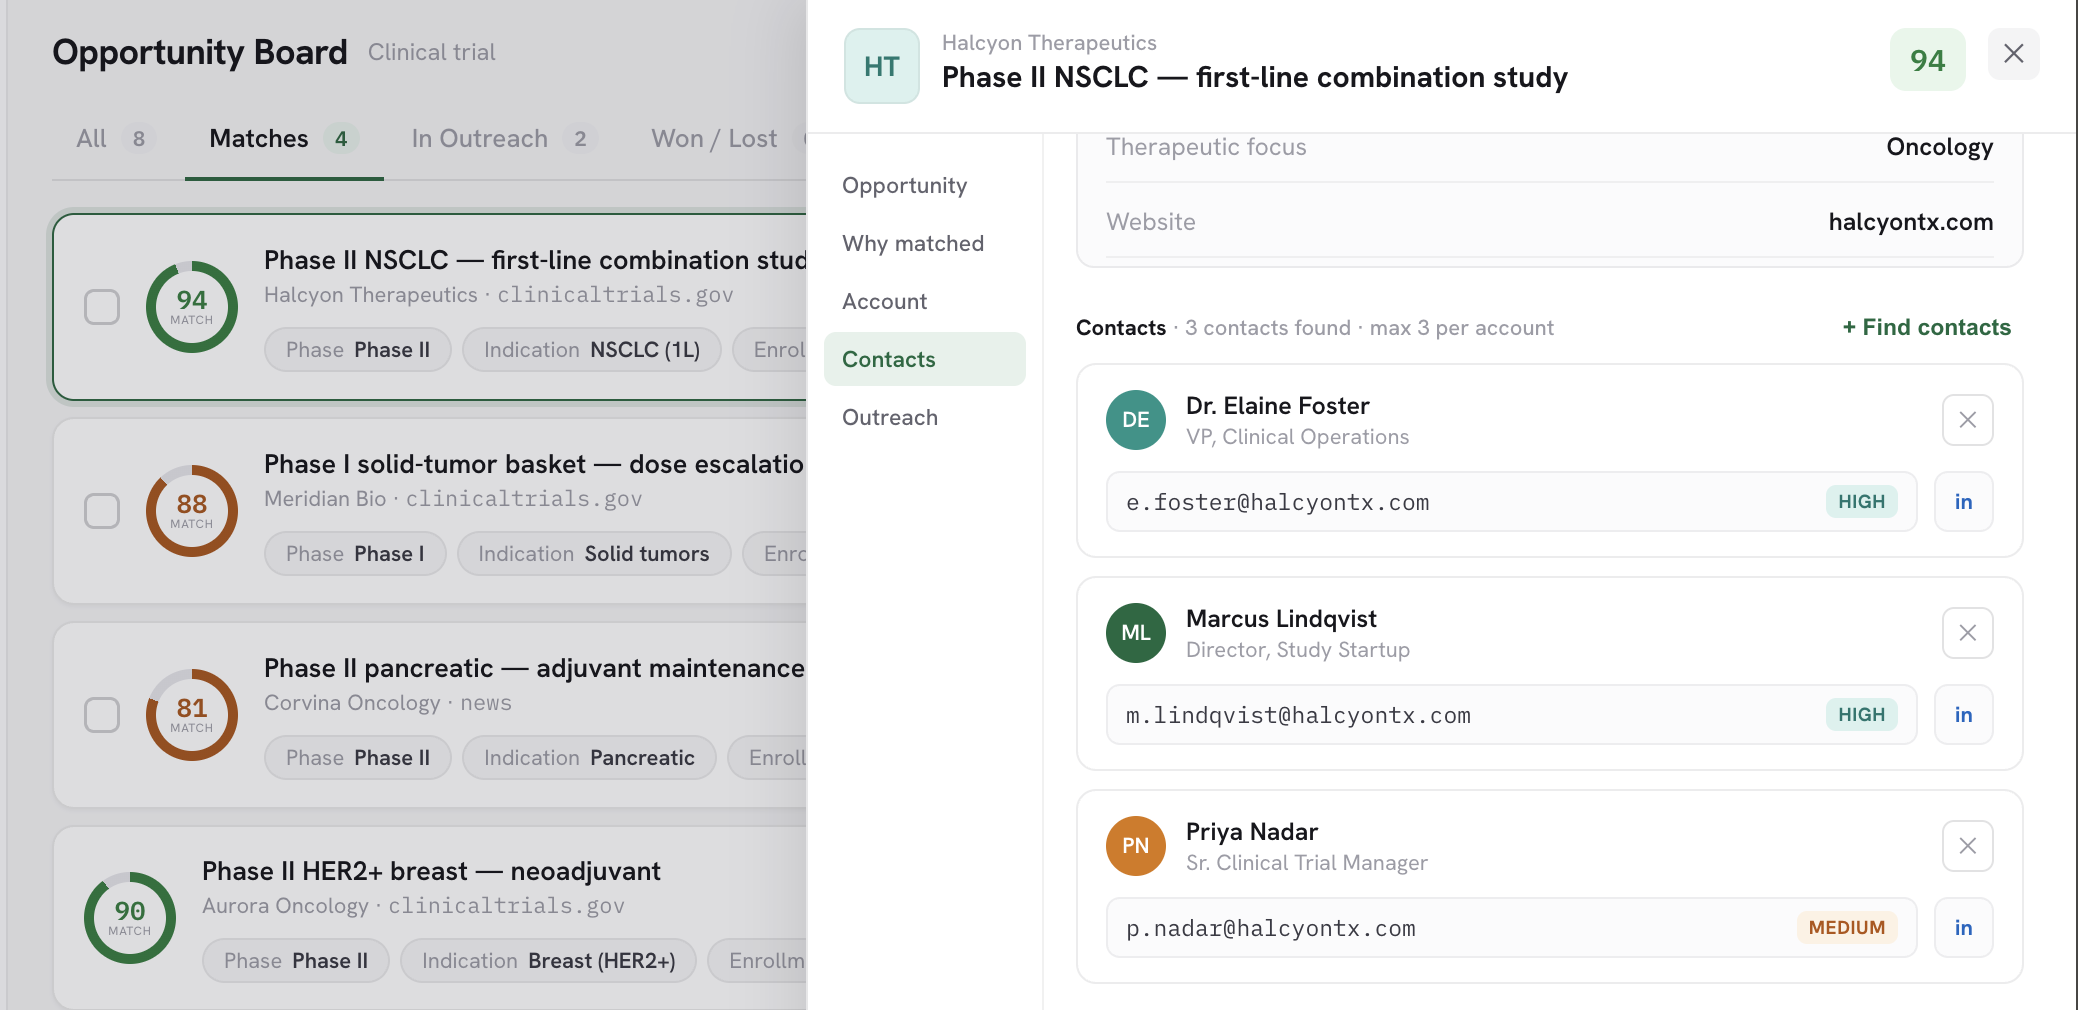Viewport: 2078px width, 1010px height.
Task: Click Indication Solid tumors chip
Action: [594, 554]
